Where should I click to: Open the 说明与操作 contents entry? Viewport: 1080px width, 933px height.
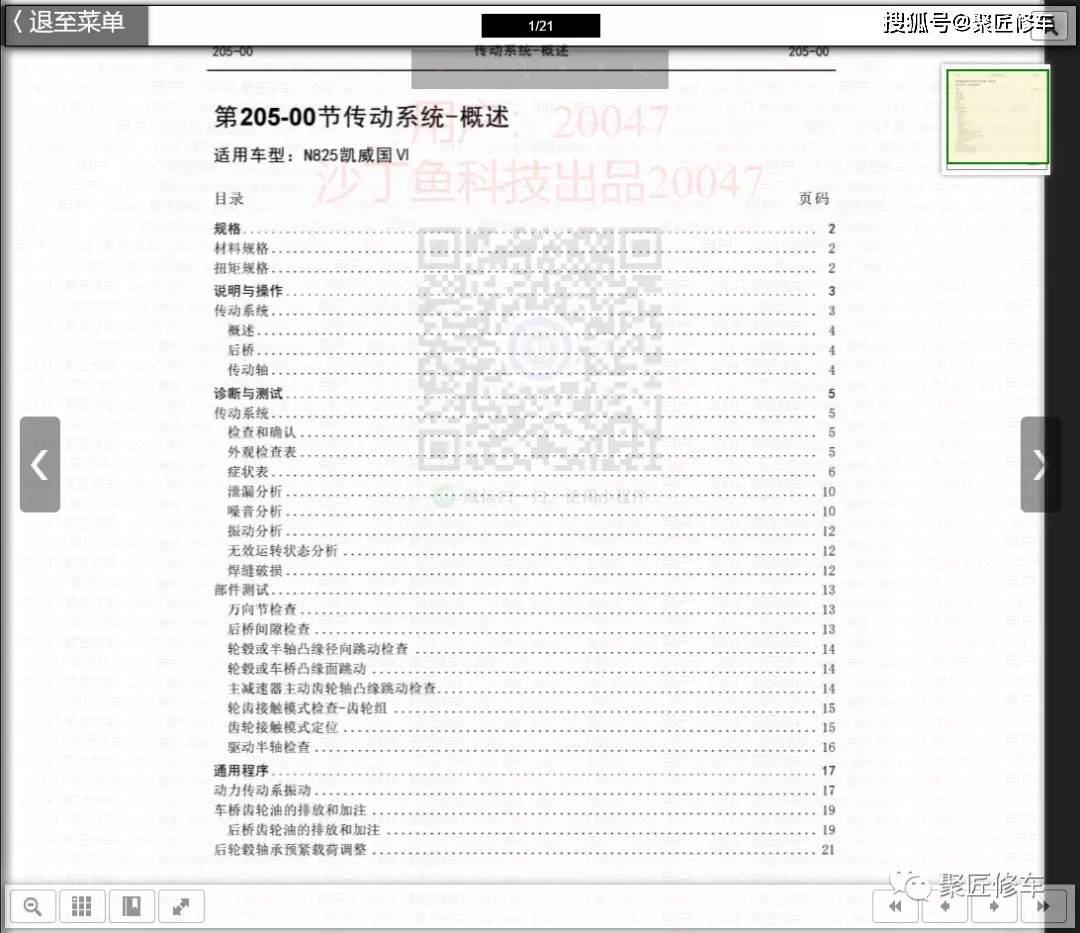[524, 291]
